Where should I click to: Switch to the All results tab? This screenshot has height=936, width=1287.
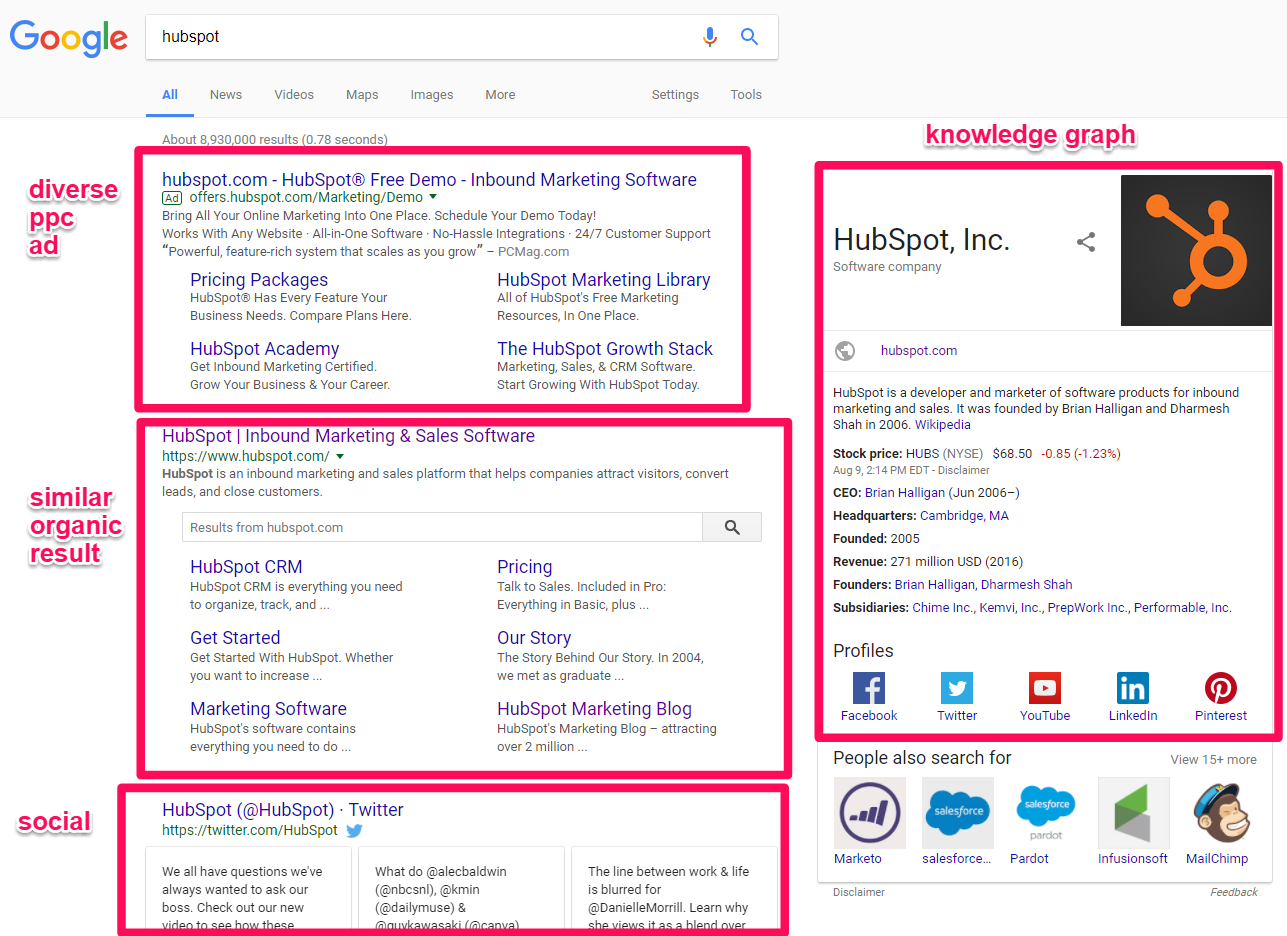[x=170, y=95]
